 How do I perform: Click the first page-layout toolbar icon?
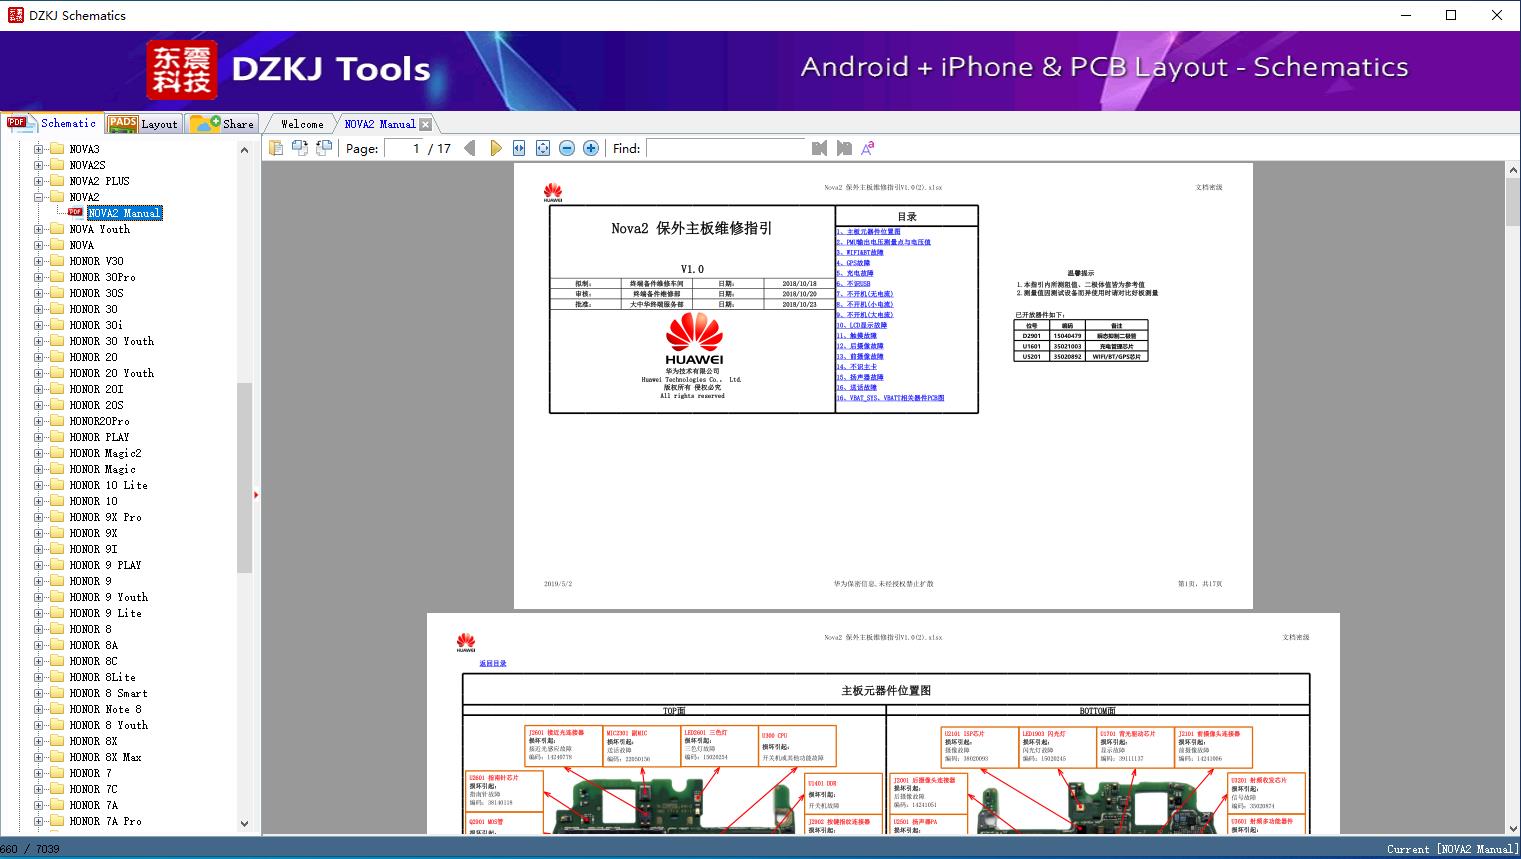[275, 148]
